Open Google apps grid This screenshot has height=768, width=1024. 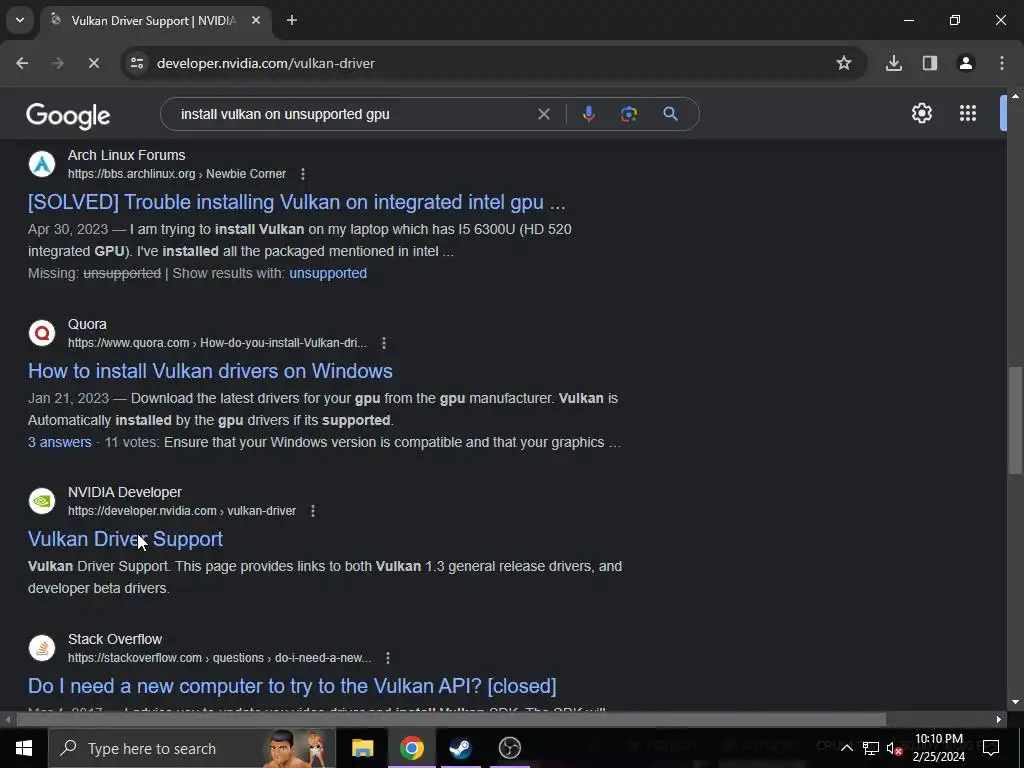pos(968,113)
